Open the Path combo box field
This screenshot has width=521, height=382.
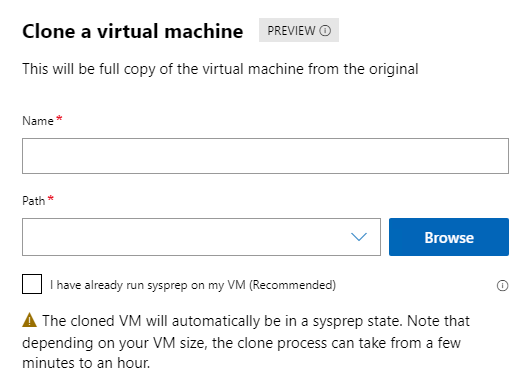201,237
